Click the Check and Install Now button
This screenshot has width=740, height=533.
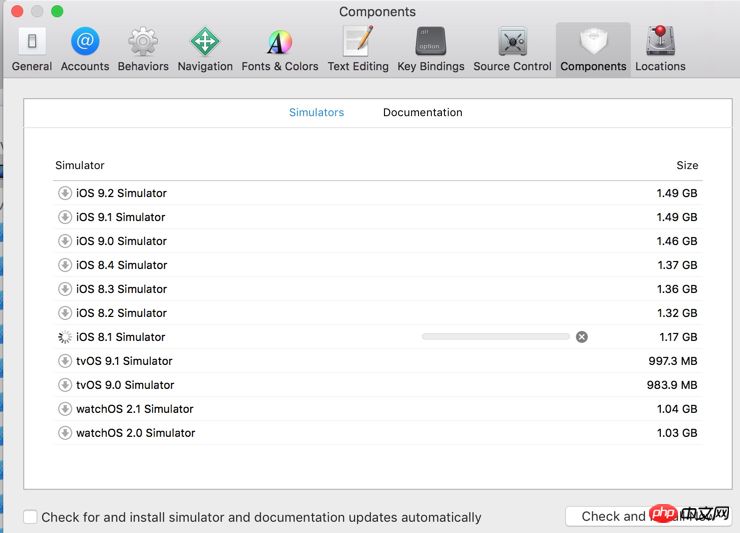click(648, 516)
